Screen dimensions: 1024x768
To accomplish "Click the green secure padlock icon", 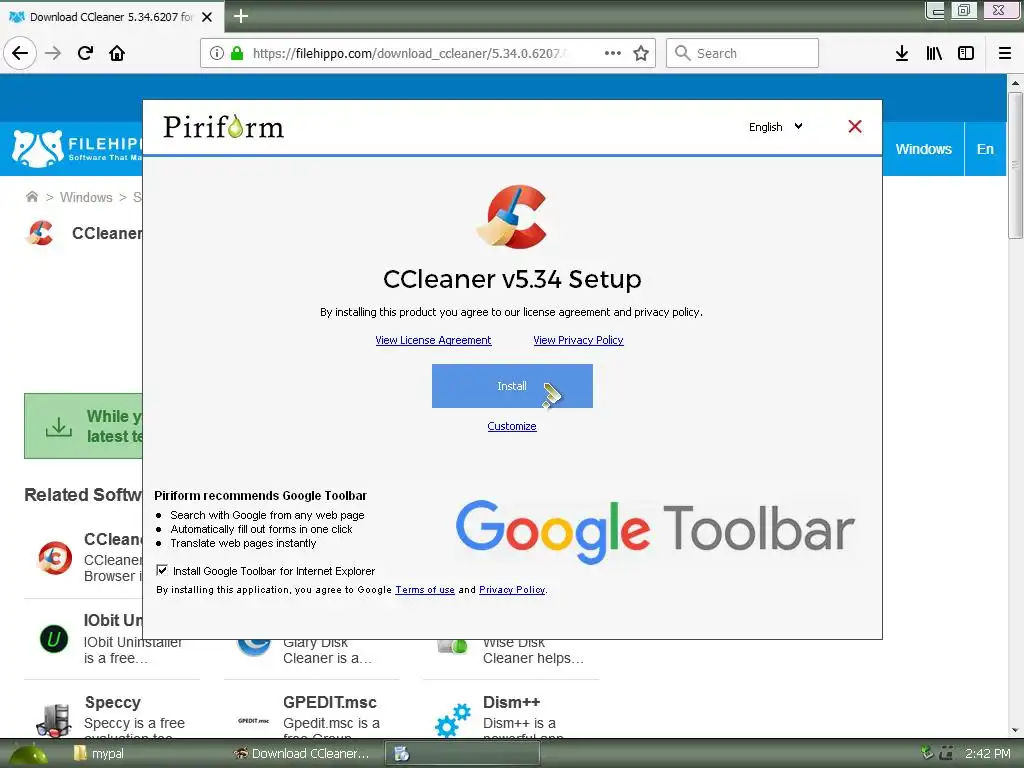I will click(237, 53).
